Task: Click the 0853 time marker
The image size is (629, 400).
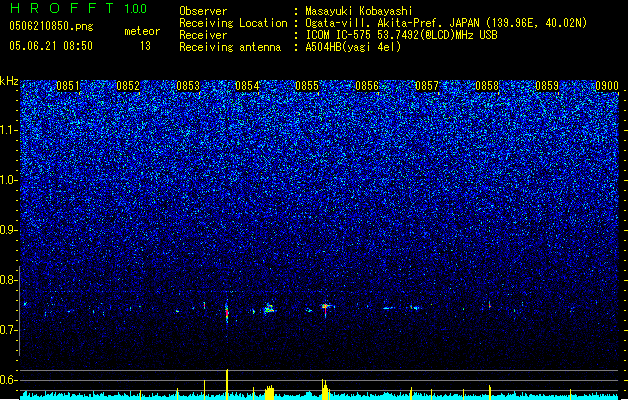Action: point(188,86)
